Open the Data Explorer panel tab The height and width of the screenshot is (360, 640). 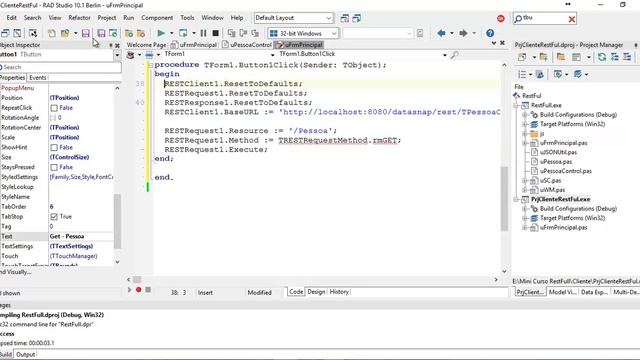pyautogui.click(x=594, y=292)
